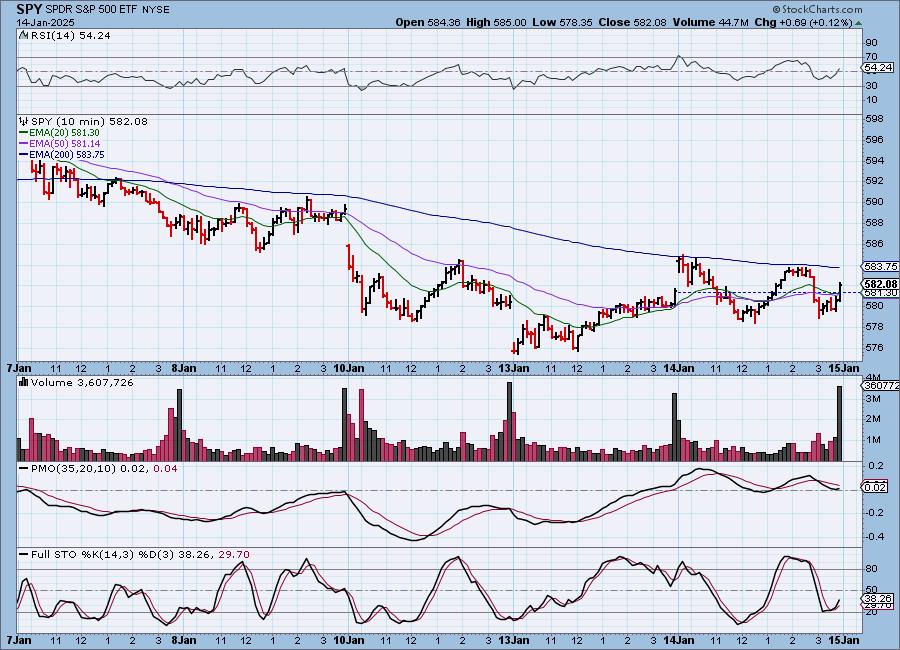Click 7Jan date marker under stochastic panel
900x650 pixels.
pos(18,640)
